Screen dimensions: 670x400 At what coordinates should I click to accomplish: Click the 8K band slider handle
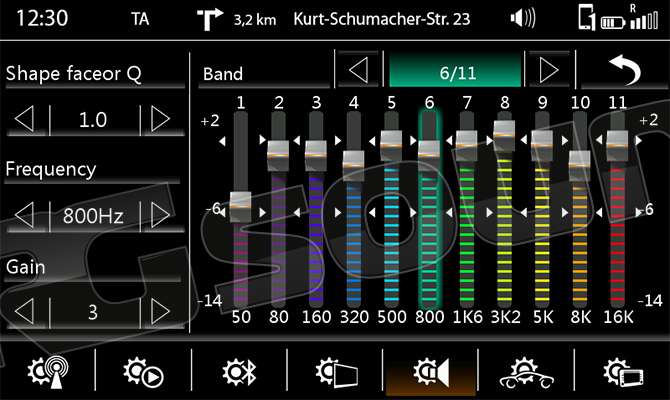(579, 166)
